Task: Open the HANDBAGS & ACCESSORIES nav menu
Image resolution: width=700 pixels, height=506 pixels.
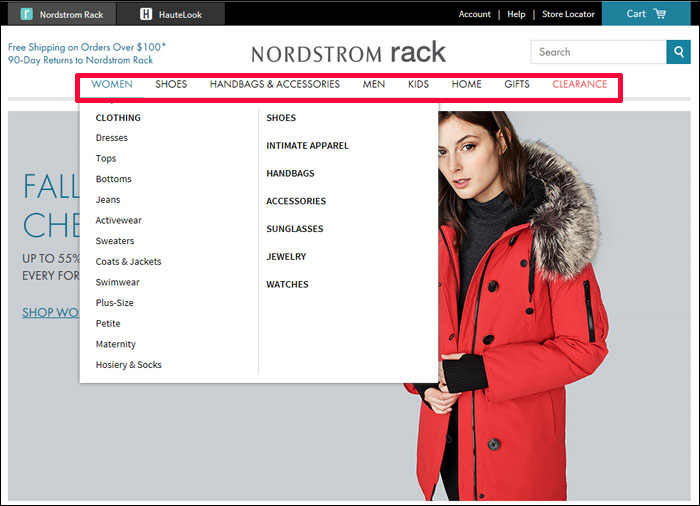Action: pyautogui.click(x=275, y=84)
